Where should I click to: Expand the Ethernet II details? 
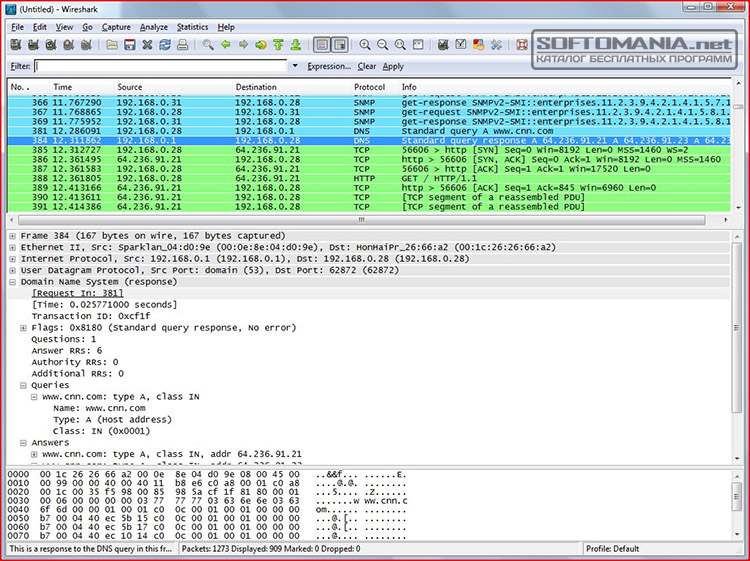tap(12, 248)
